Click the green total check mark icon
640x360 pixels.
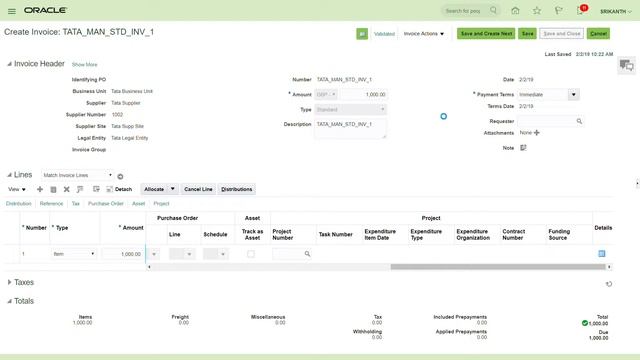(584, 323)
